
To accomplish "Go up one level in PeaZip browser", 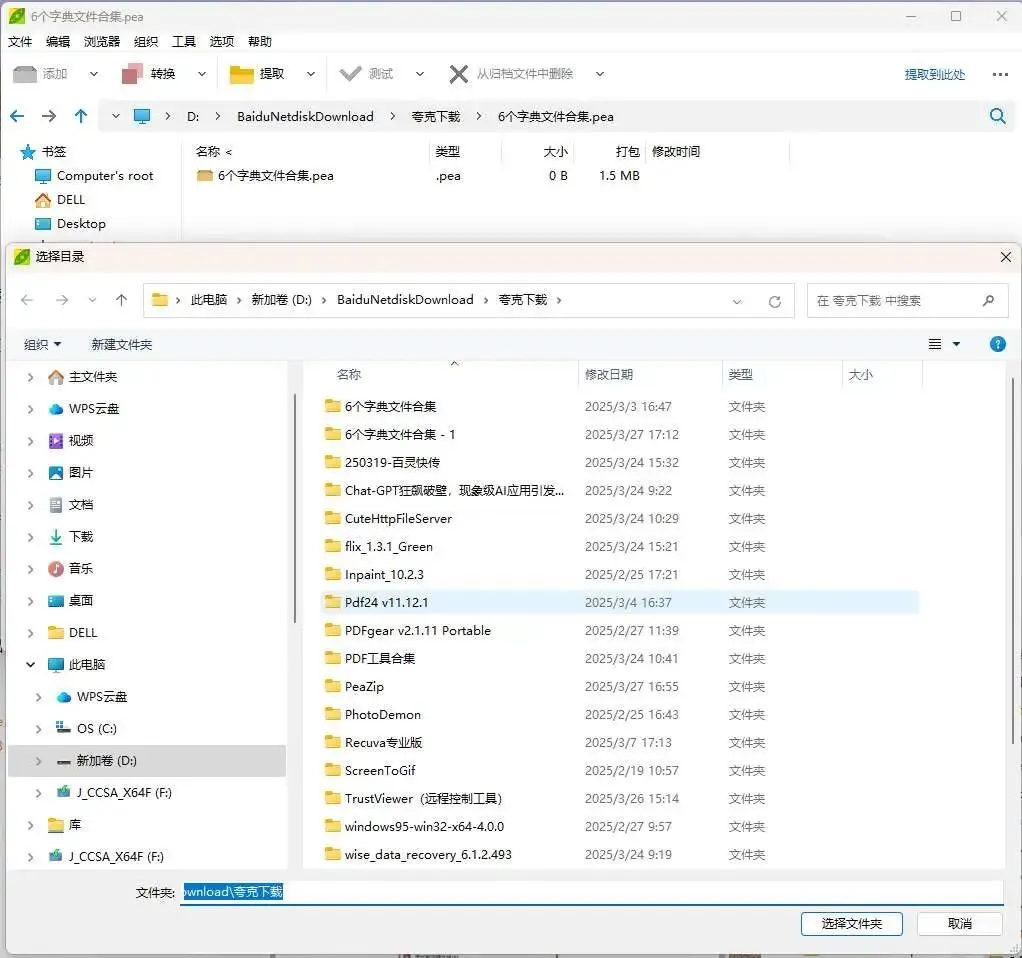I will tap(81, 116).
